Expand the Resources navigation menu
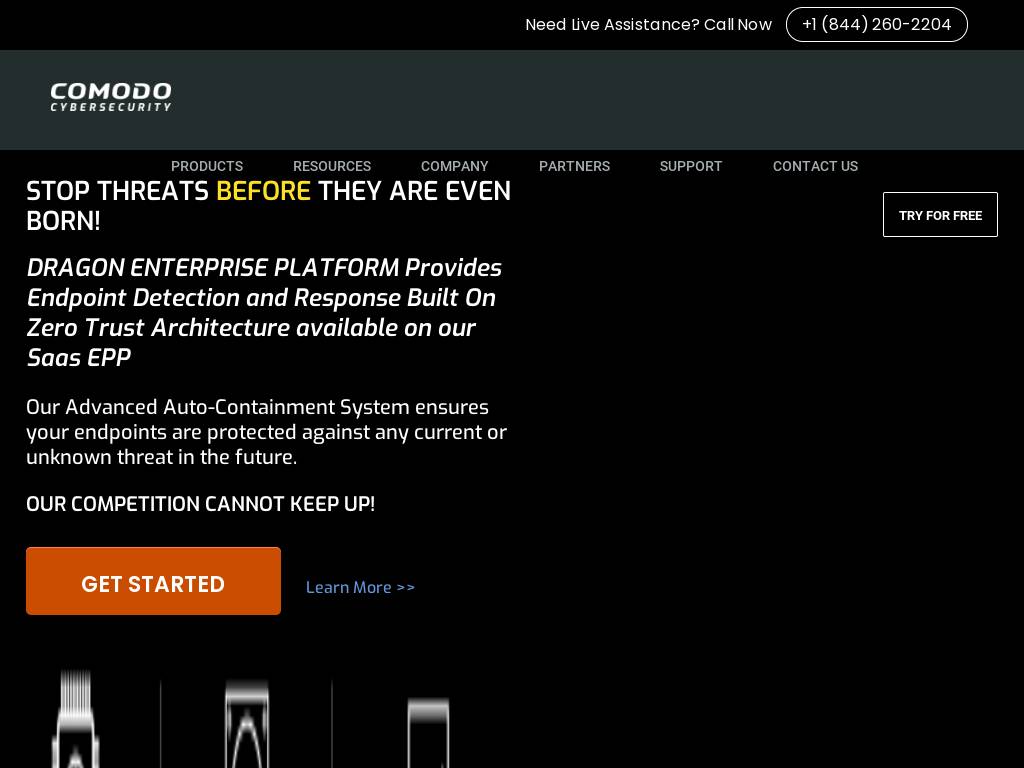The height and width of the screenshot is (768, 1024). pos(332,166)
